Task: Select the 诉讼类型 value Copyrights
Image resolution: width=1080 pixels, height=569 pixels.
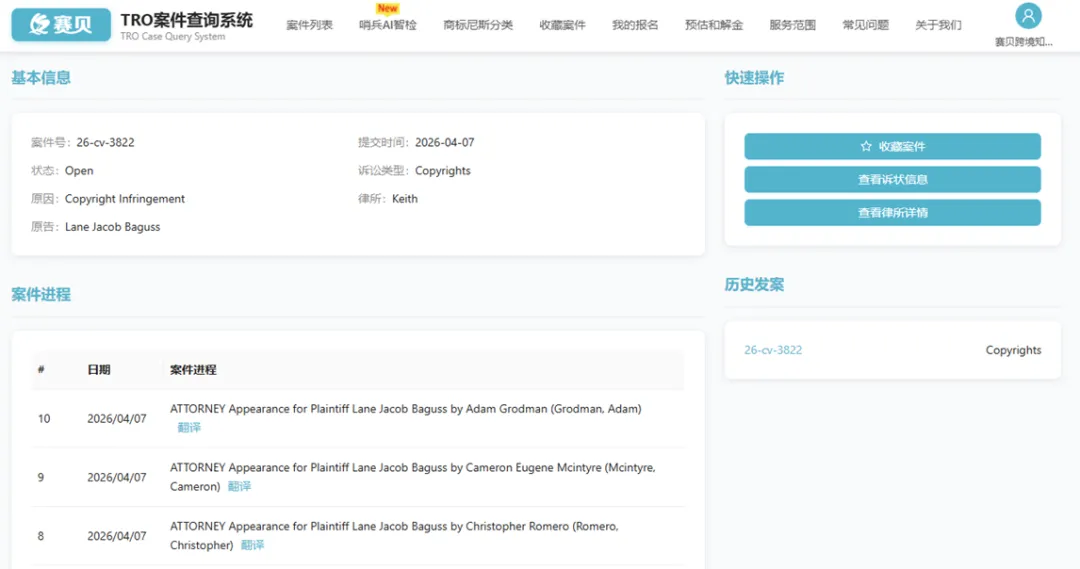Action: coord(443,171)
